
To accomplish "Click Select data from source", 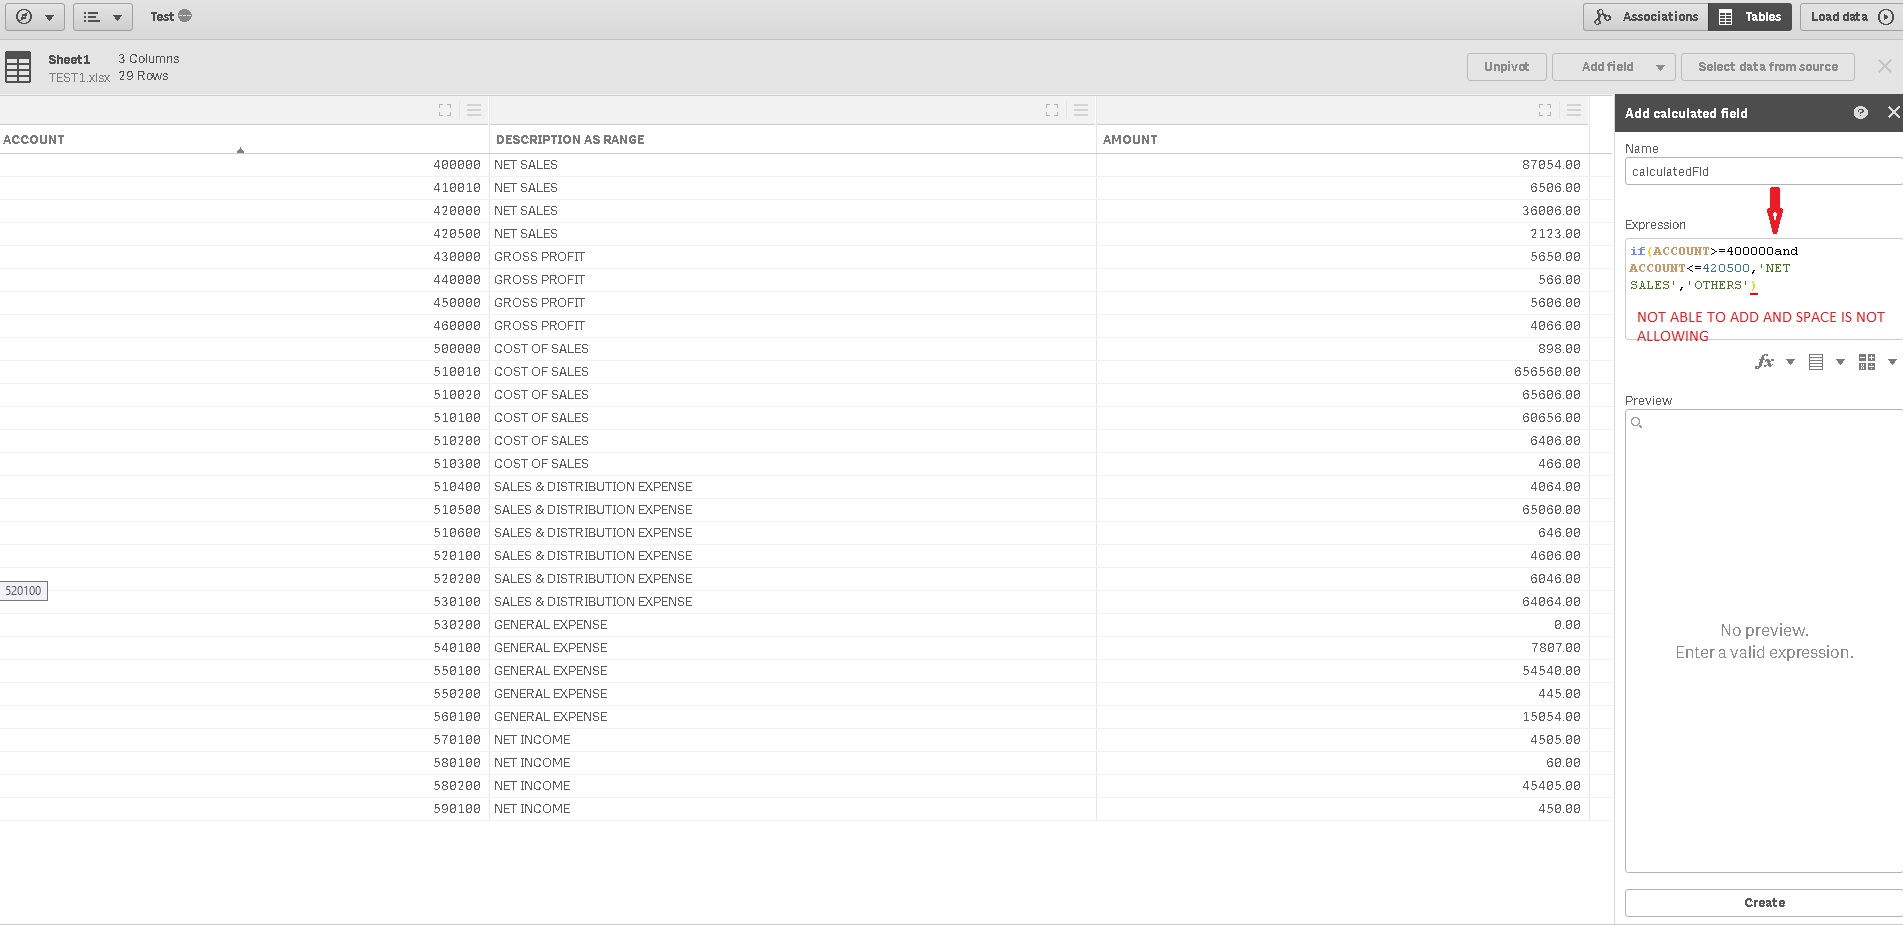I will pyautogui.click(x=1768, y=67).
